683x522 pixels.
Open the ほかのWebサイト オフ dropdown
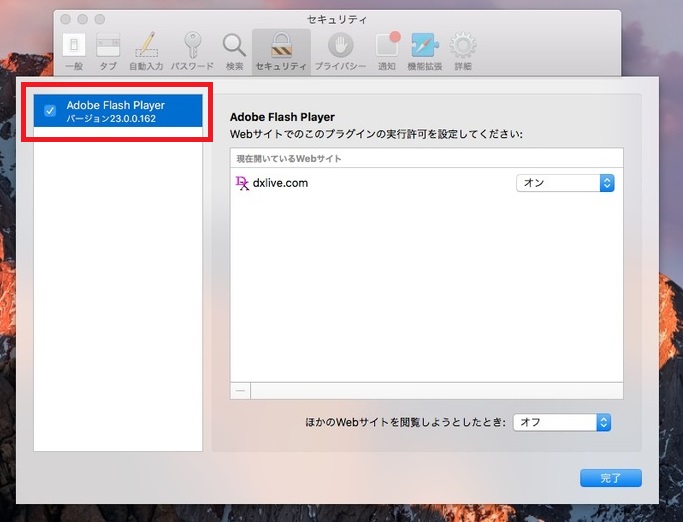[562, 422]
